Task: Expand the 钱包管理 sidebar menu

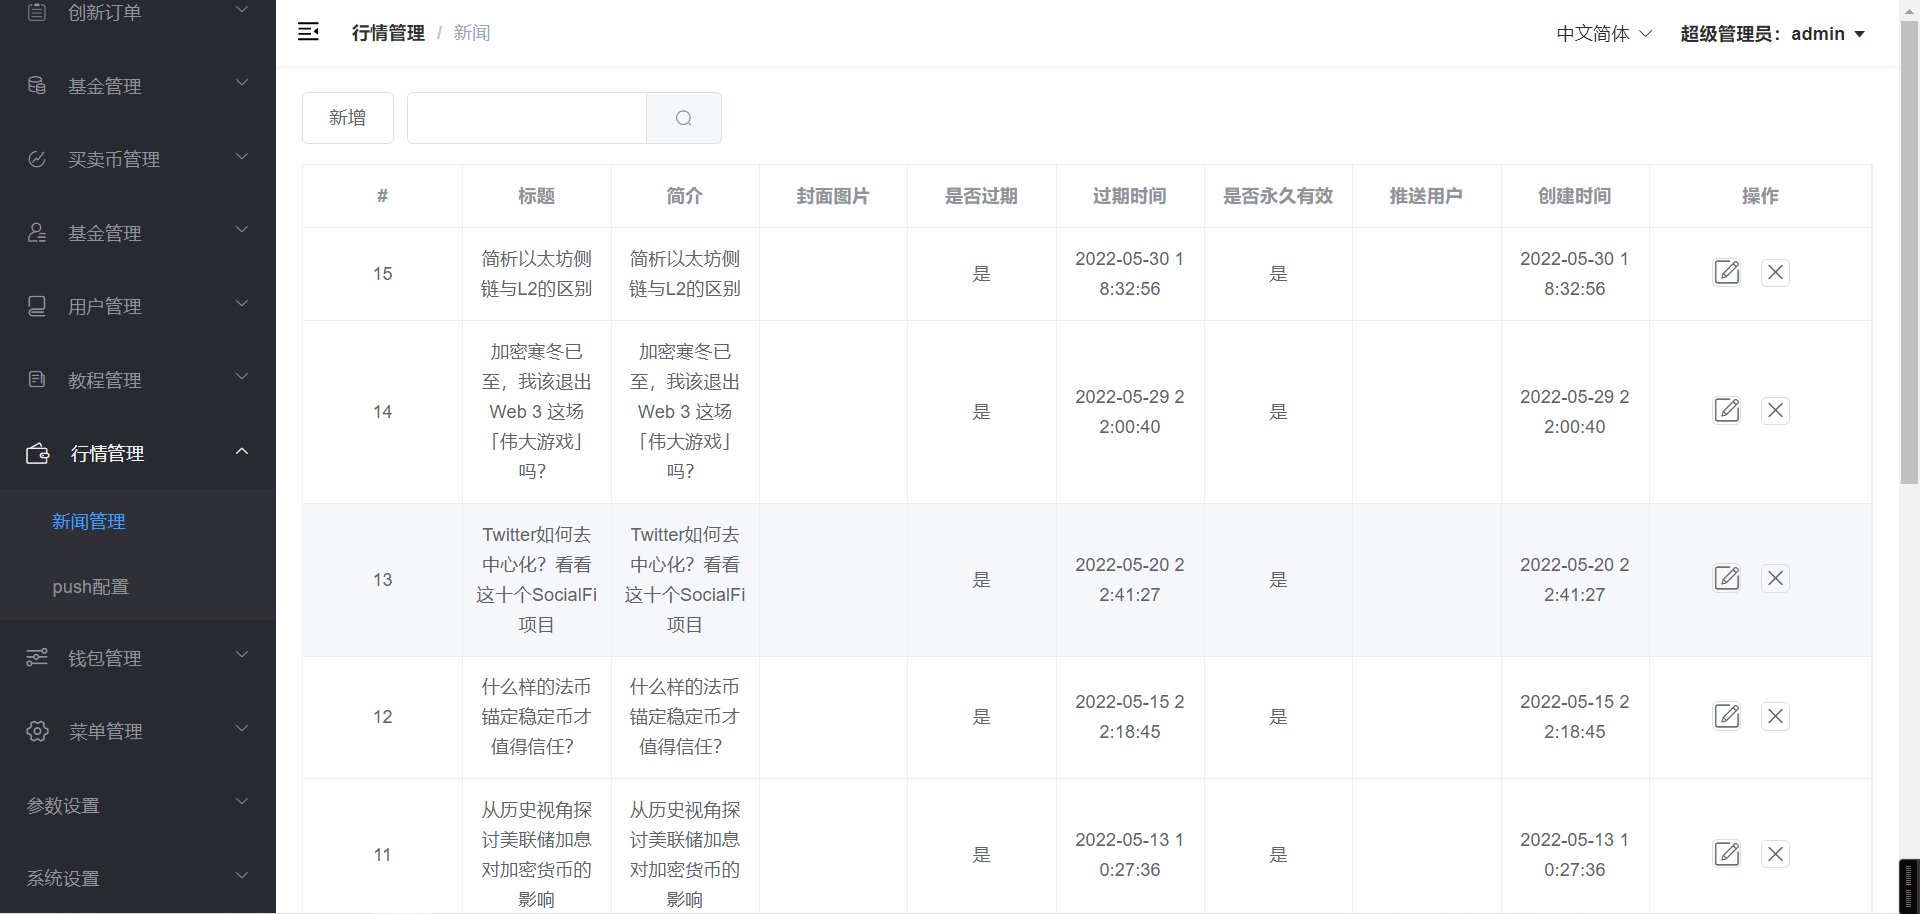Action: (x=137, y=658)
